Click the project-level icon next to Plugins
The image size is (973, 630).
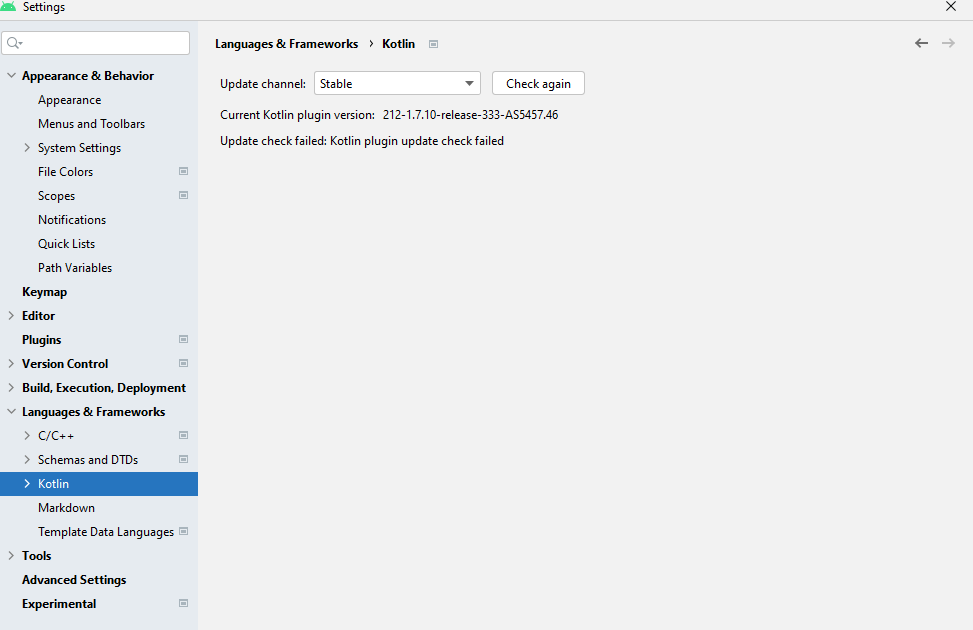click(184, 339)
